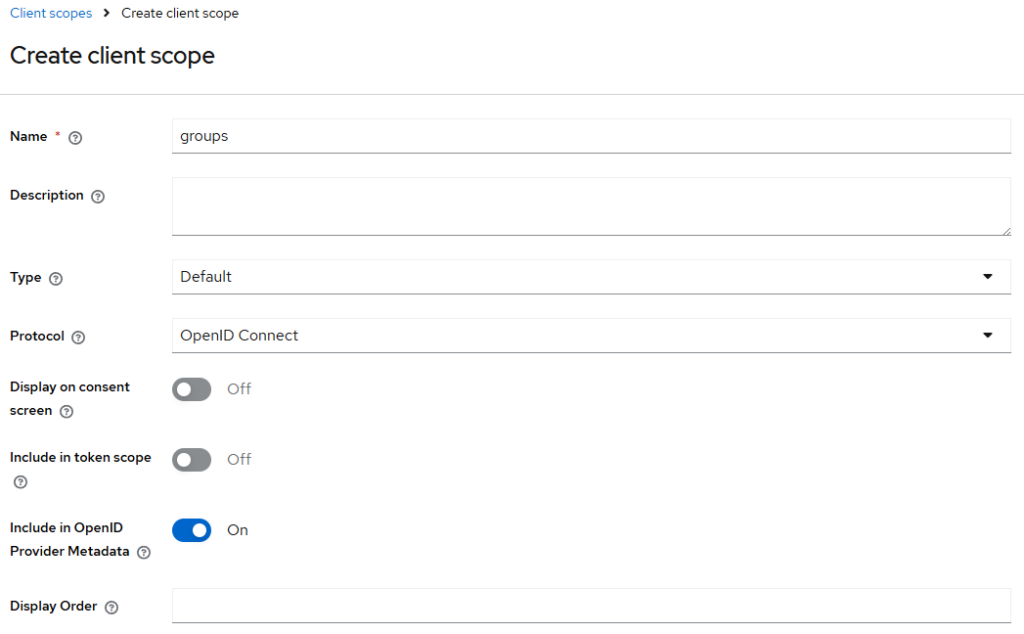Turn on Include in token scope
Screen dimensions: 1024x634
(192, 460)
